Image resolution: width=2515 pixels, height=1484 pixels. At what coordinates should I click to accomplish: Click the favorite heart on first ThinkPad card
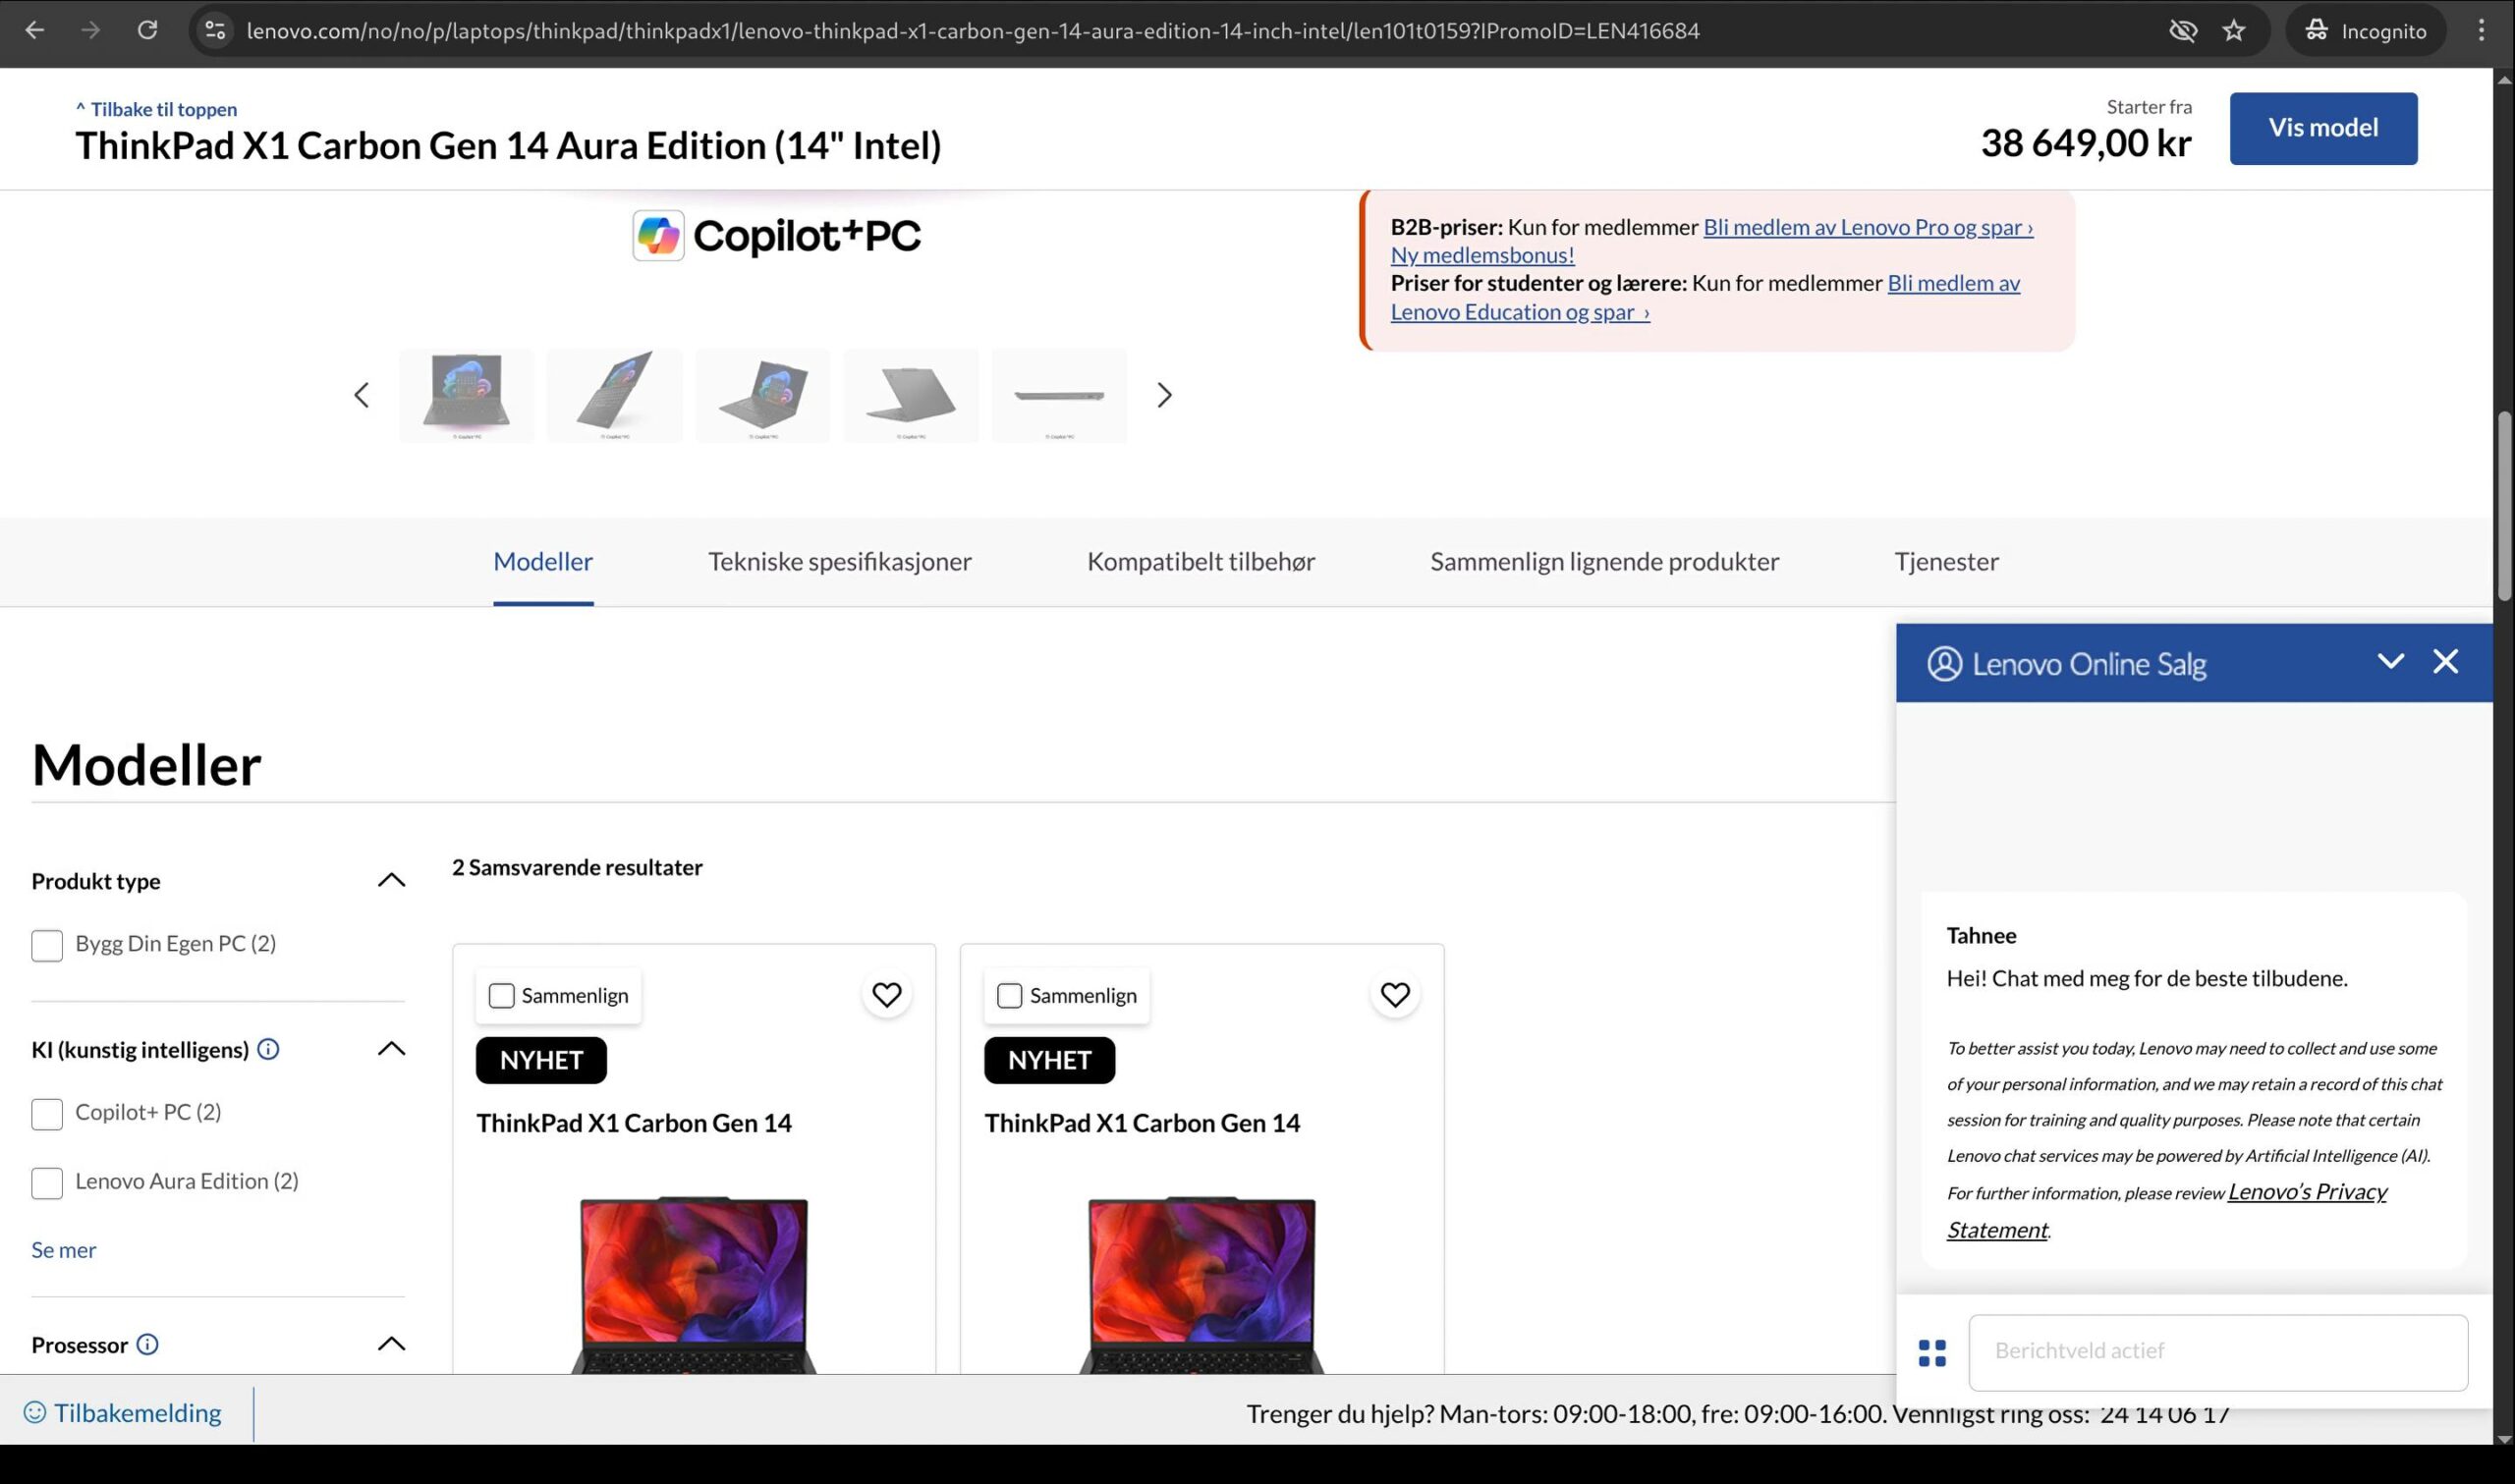[886, 994]
